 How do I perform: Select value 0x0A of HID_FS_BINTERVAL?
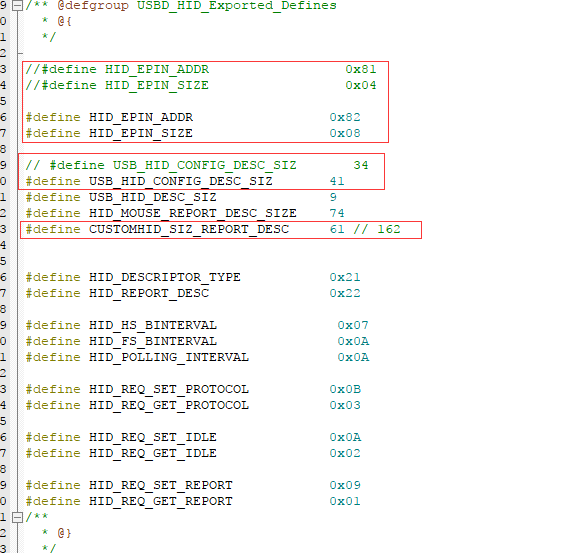coord(353,341)
